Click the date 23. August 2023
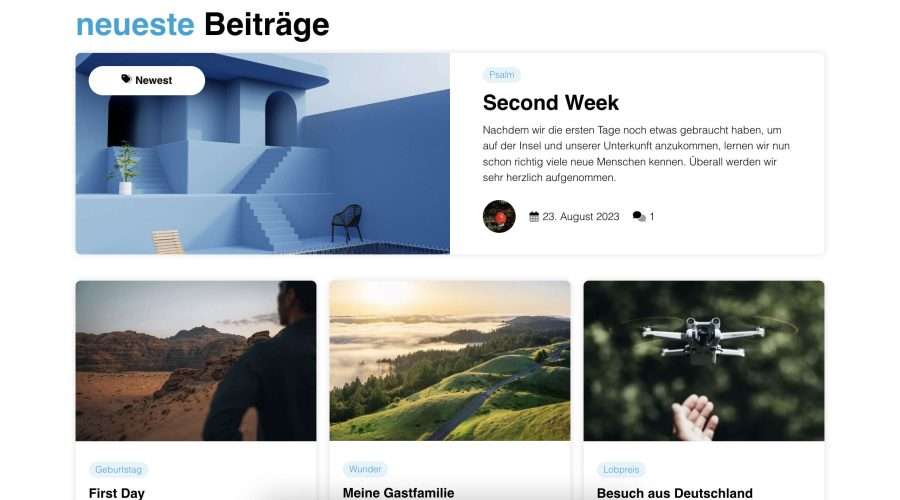Screen dimensions: 900x500 click(x=580, y=216)
